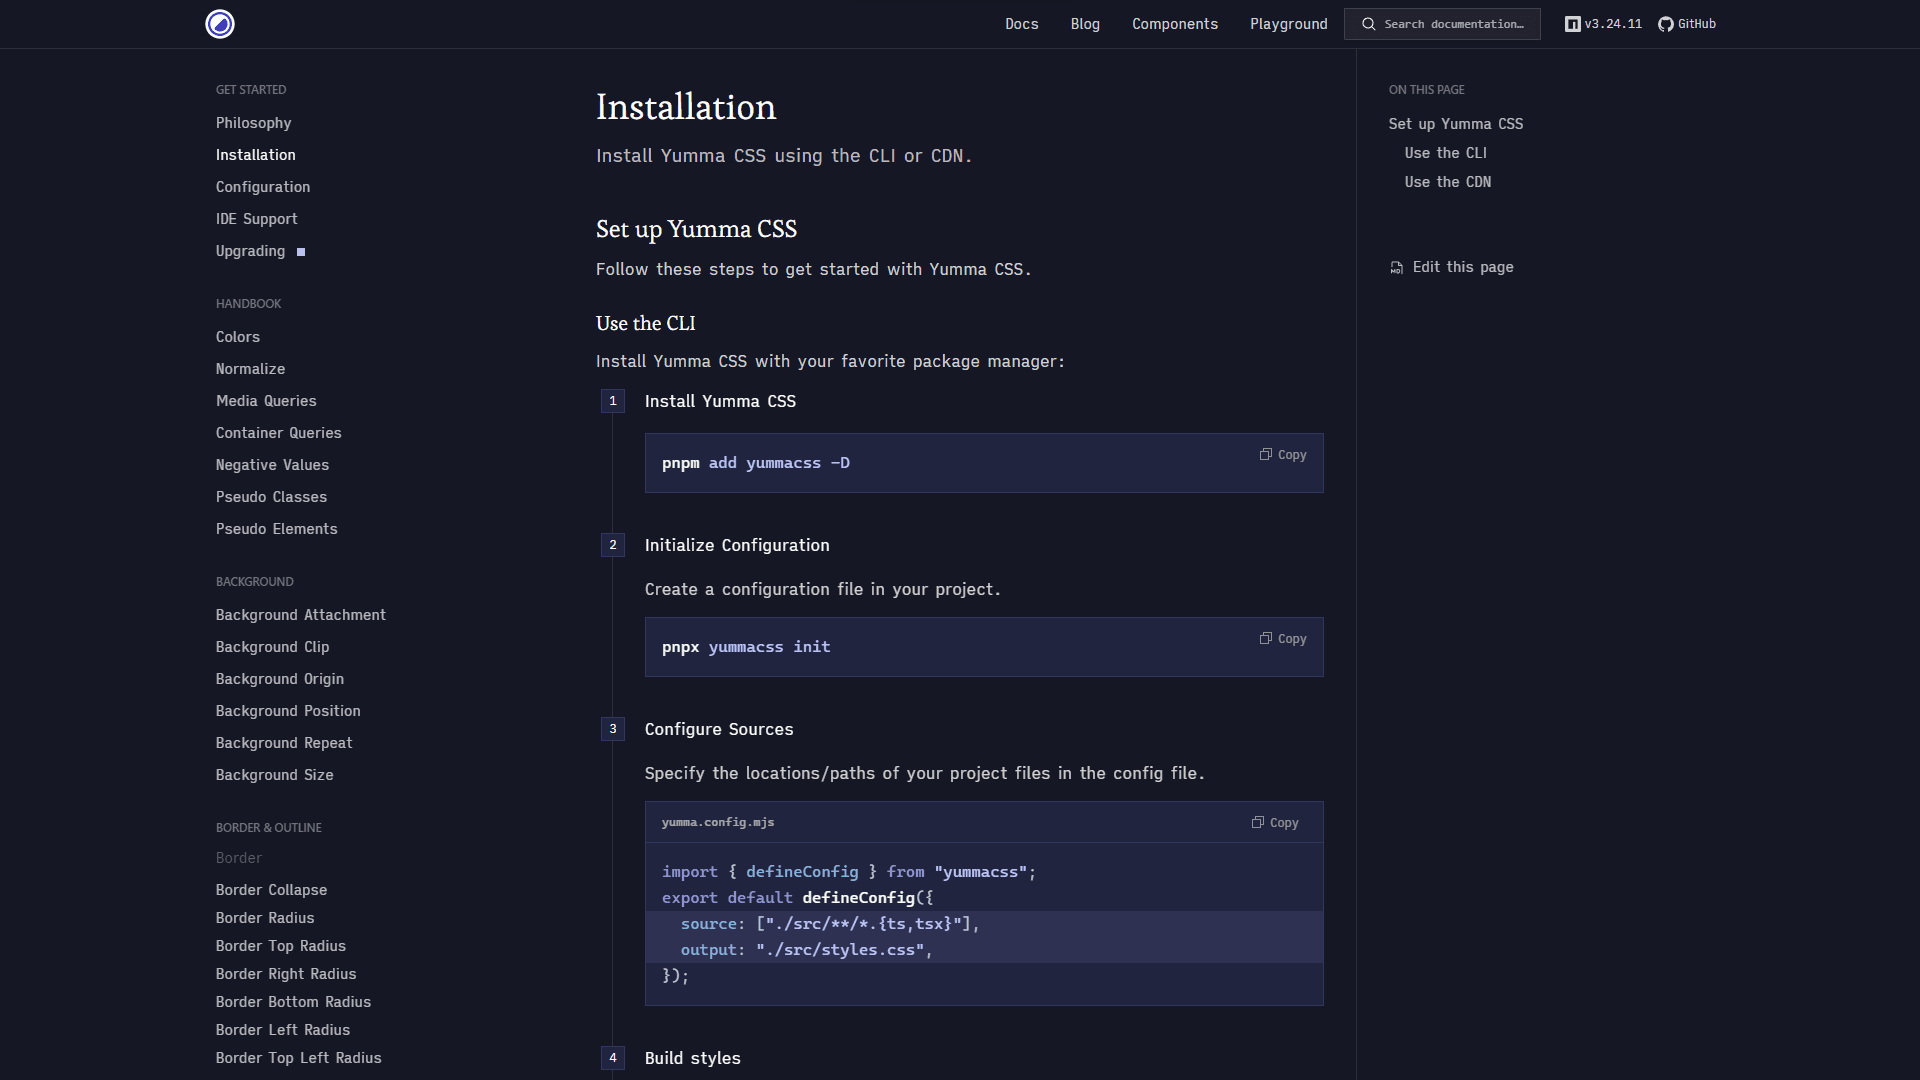
Task: Open Background Attachment page
Action: pyautogui.click(x=301, y=615)
